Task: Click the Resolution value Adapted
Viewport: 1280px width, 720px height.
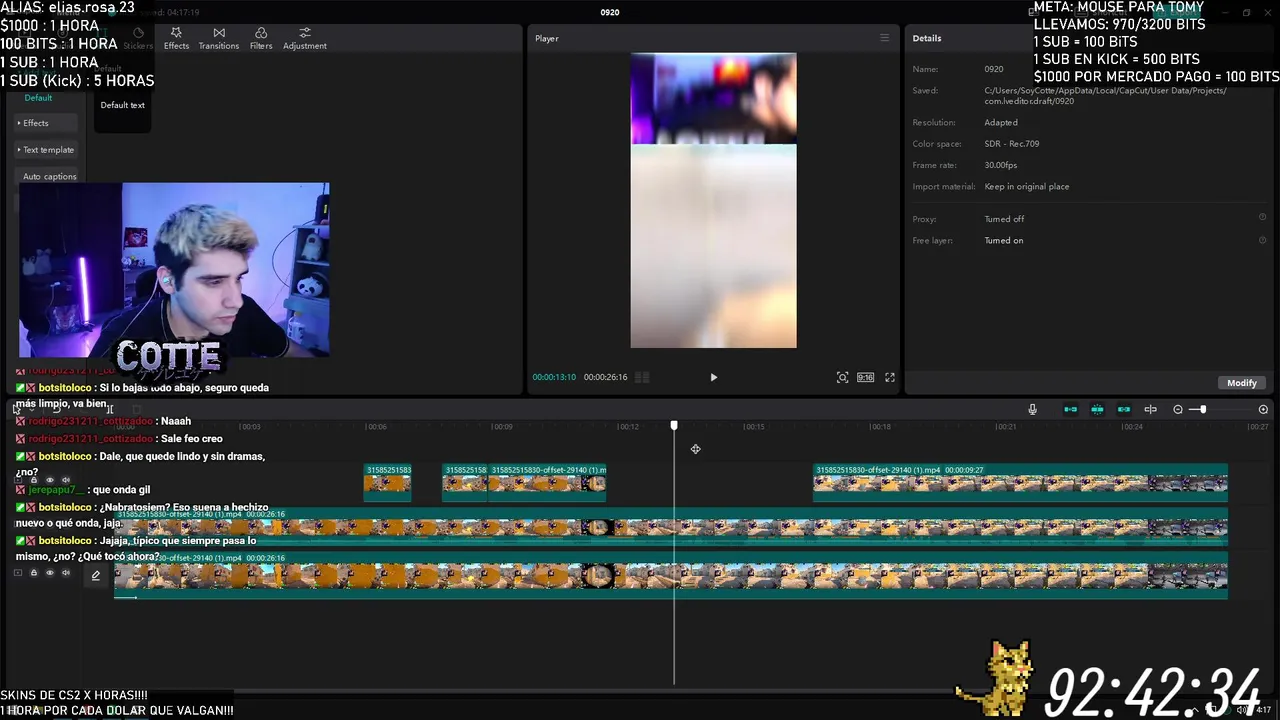Action: (1001, 122)
